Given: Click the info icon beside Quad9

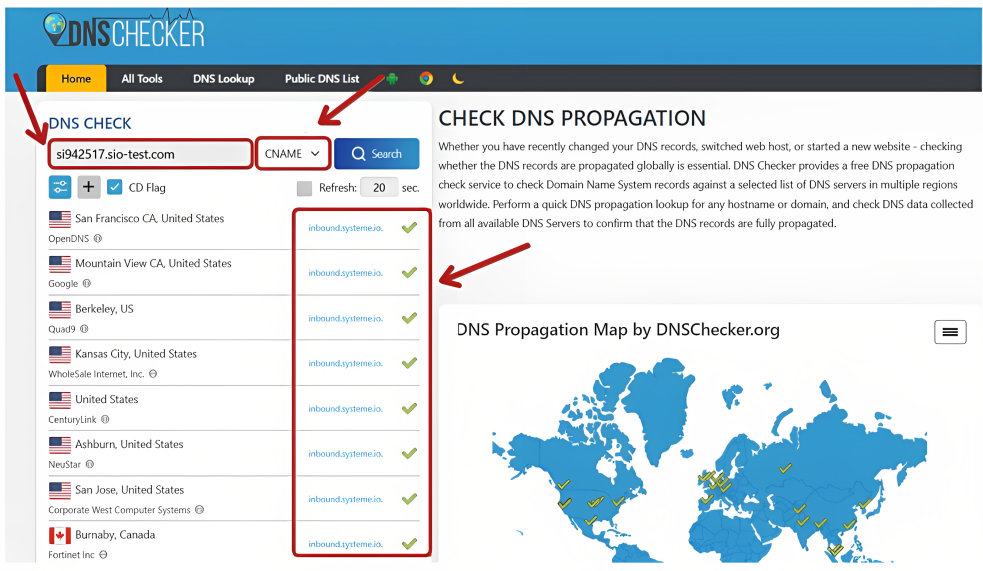Looking at the screenshot, I should tap(84, 328).
